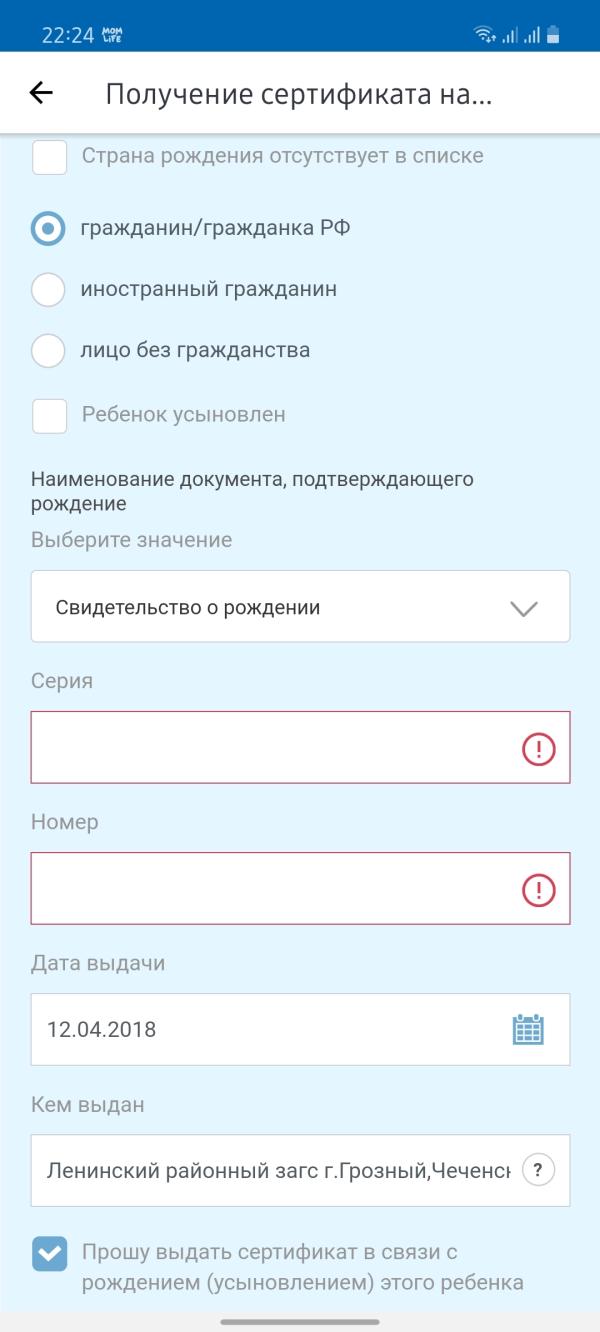Image resolution: width=600 pixels, height=1332 pixels.
Task: Tap the Номер input field
Action: (270, 888)
